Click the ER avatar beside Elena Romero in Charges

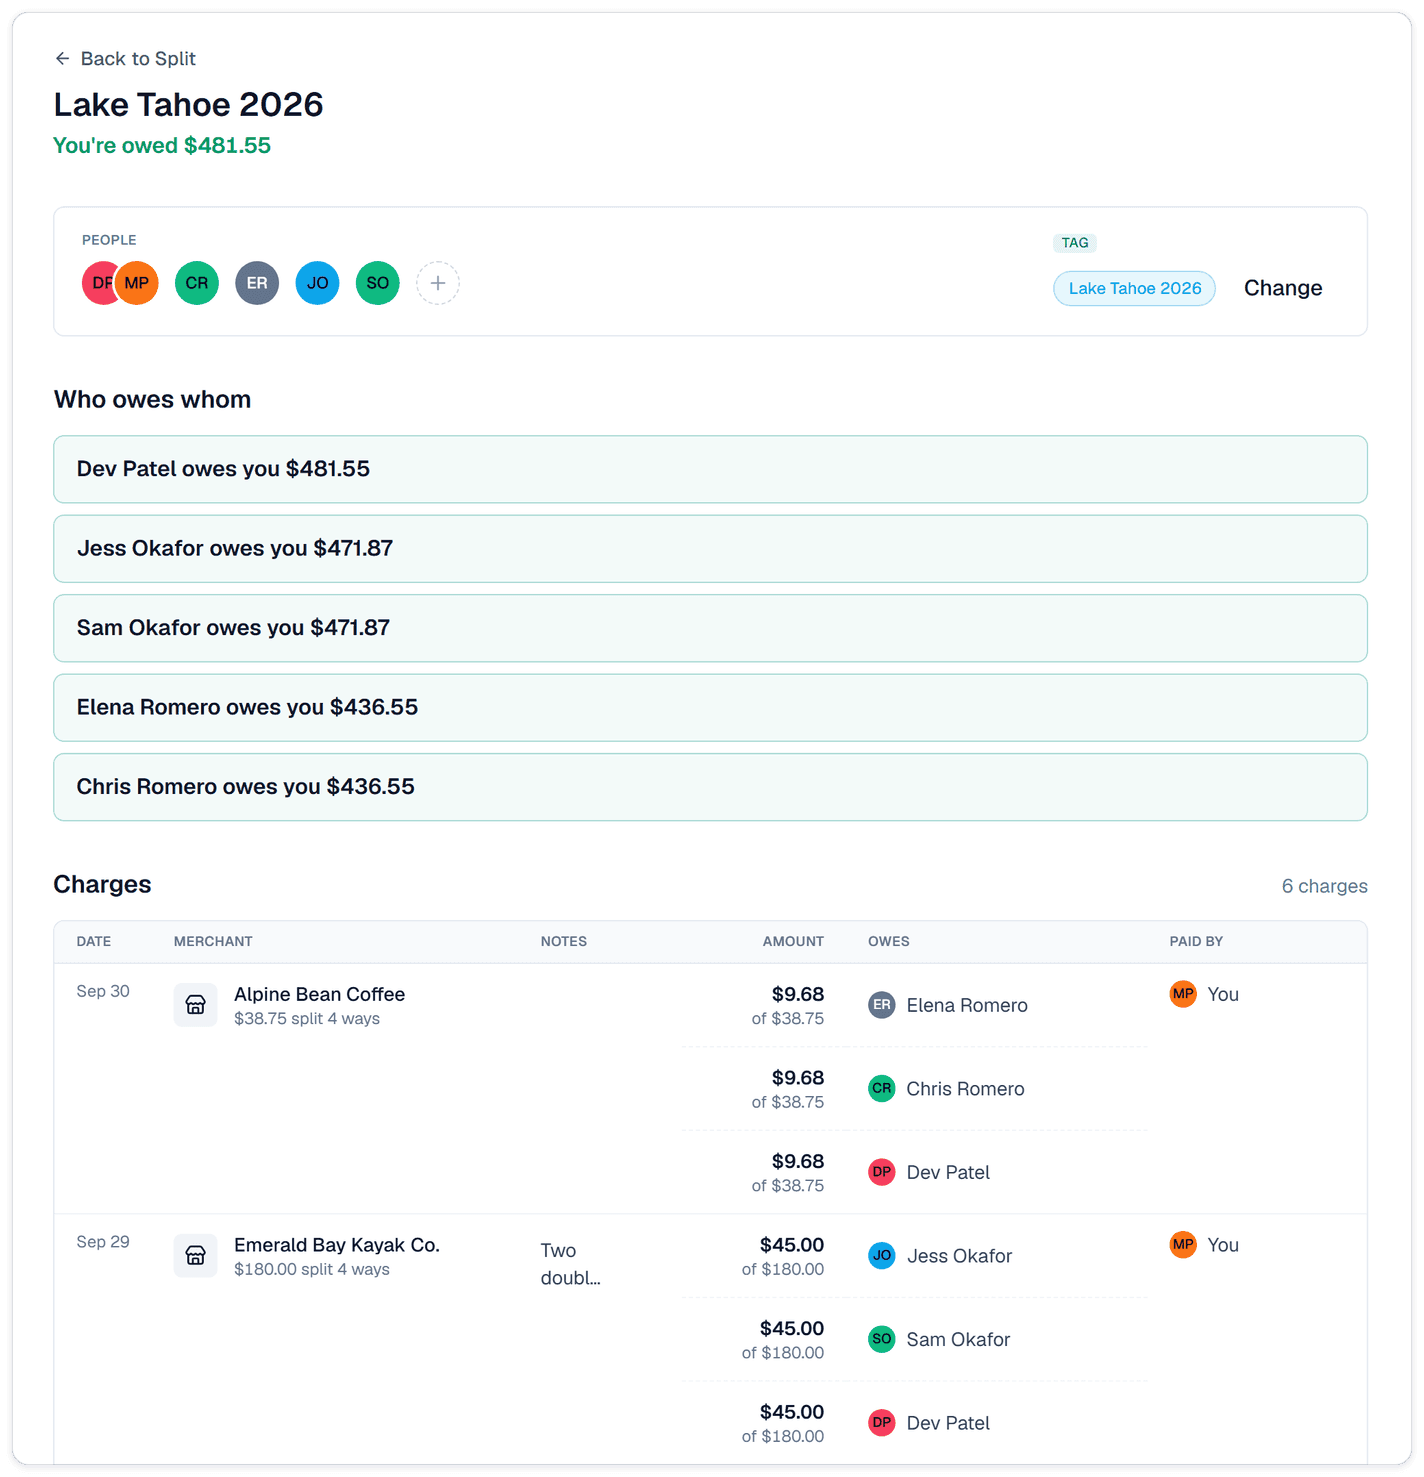(x=882, y=1005)
